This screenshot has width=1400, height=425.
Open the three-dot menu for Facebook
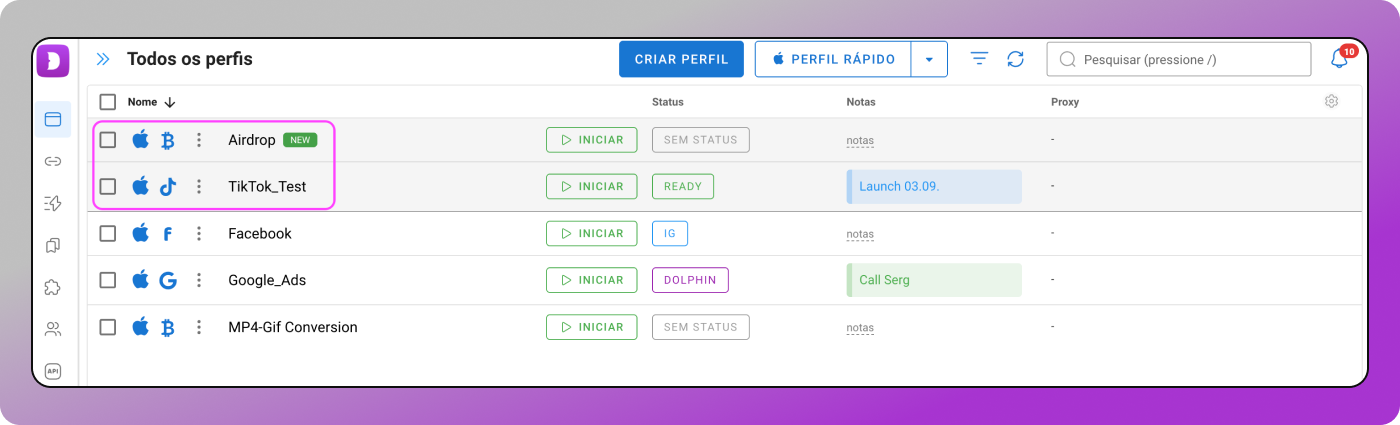coord(199,233)
